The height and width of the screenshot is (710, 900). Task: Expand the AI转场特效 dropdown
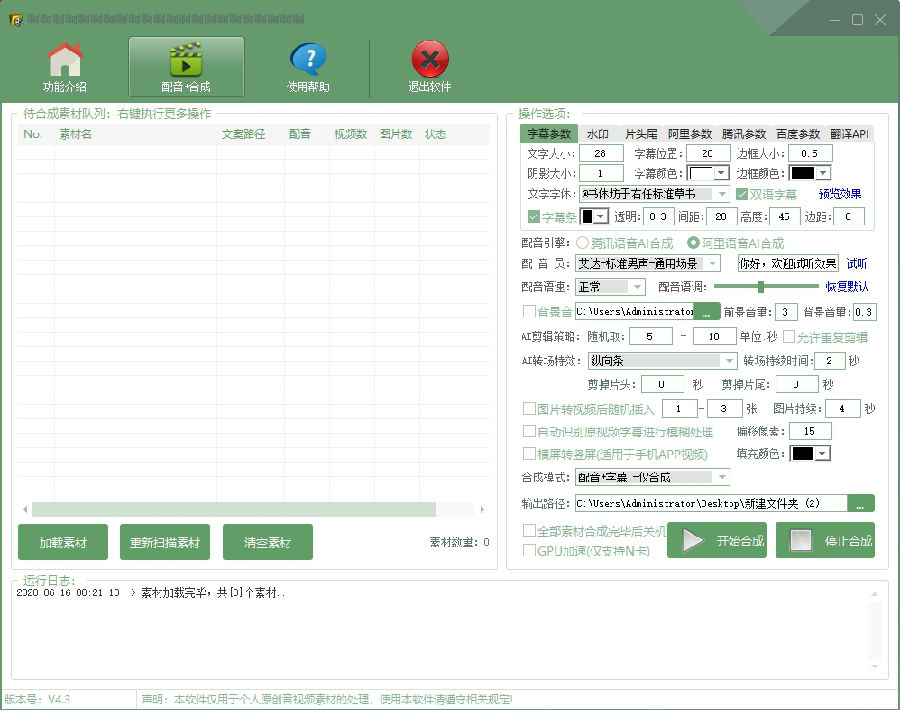click(729, 360)
